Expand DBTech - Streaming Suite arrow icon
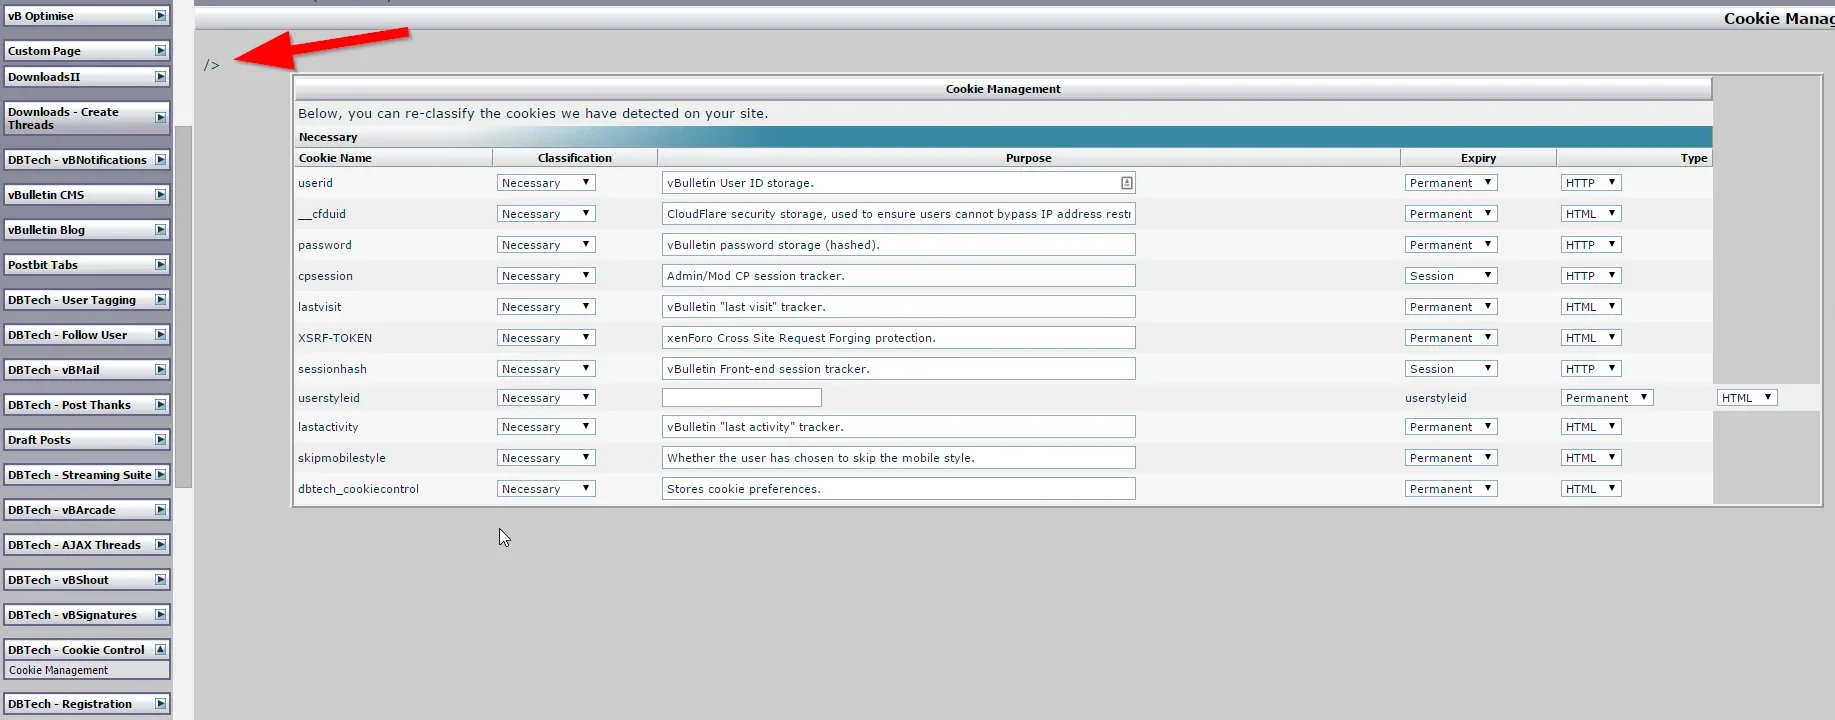 (x=160, y=475)
